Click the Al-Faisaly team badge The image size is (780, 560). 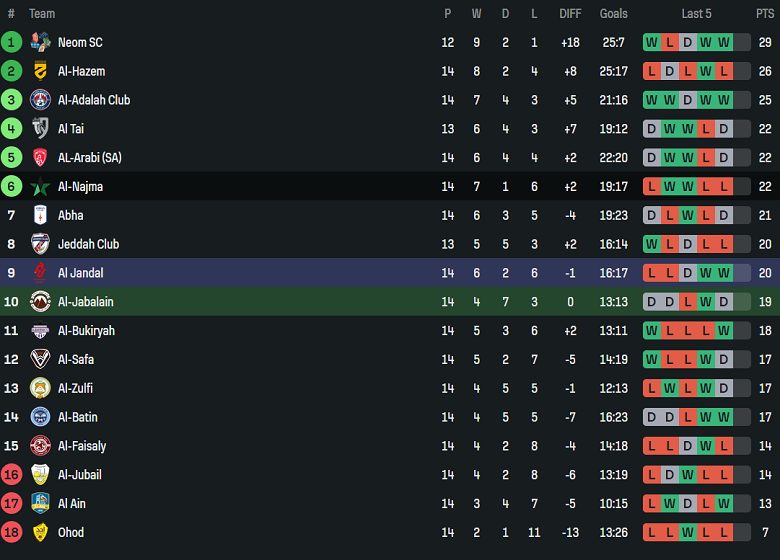[x=40, y=446]
